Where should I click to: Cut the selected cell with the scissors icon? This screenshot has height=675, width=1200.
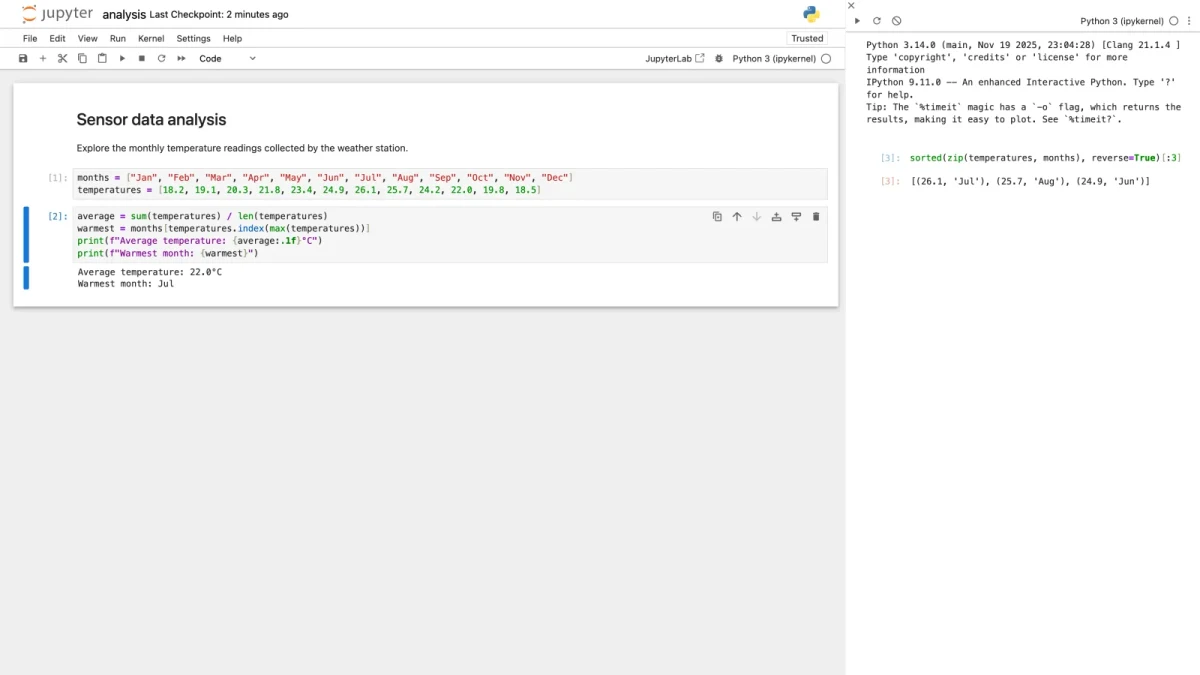coord(62,58)
